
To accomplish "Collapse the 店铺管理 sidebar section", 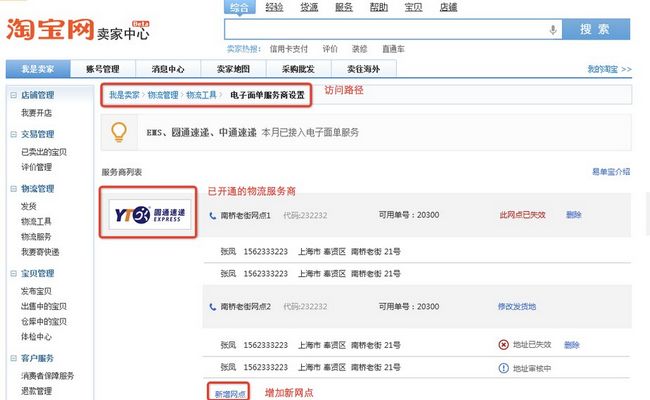I will point(13,95).
